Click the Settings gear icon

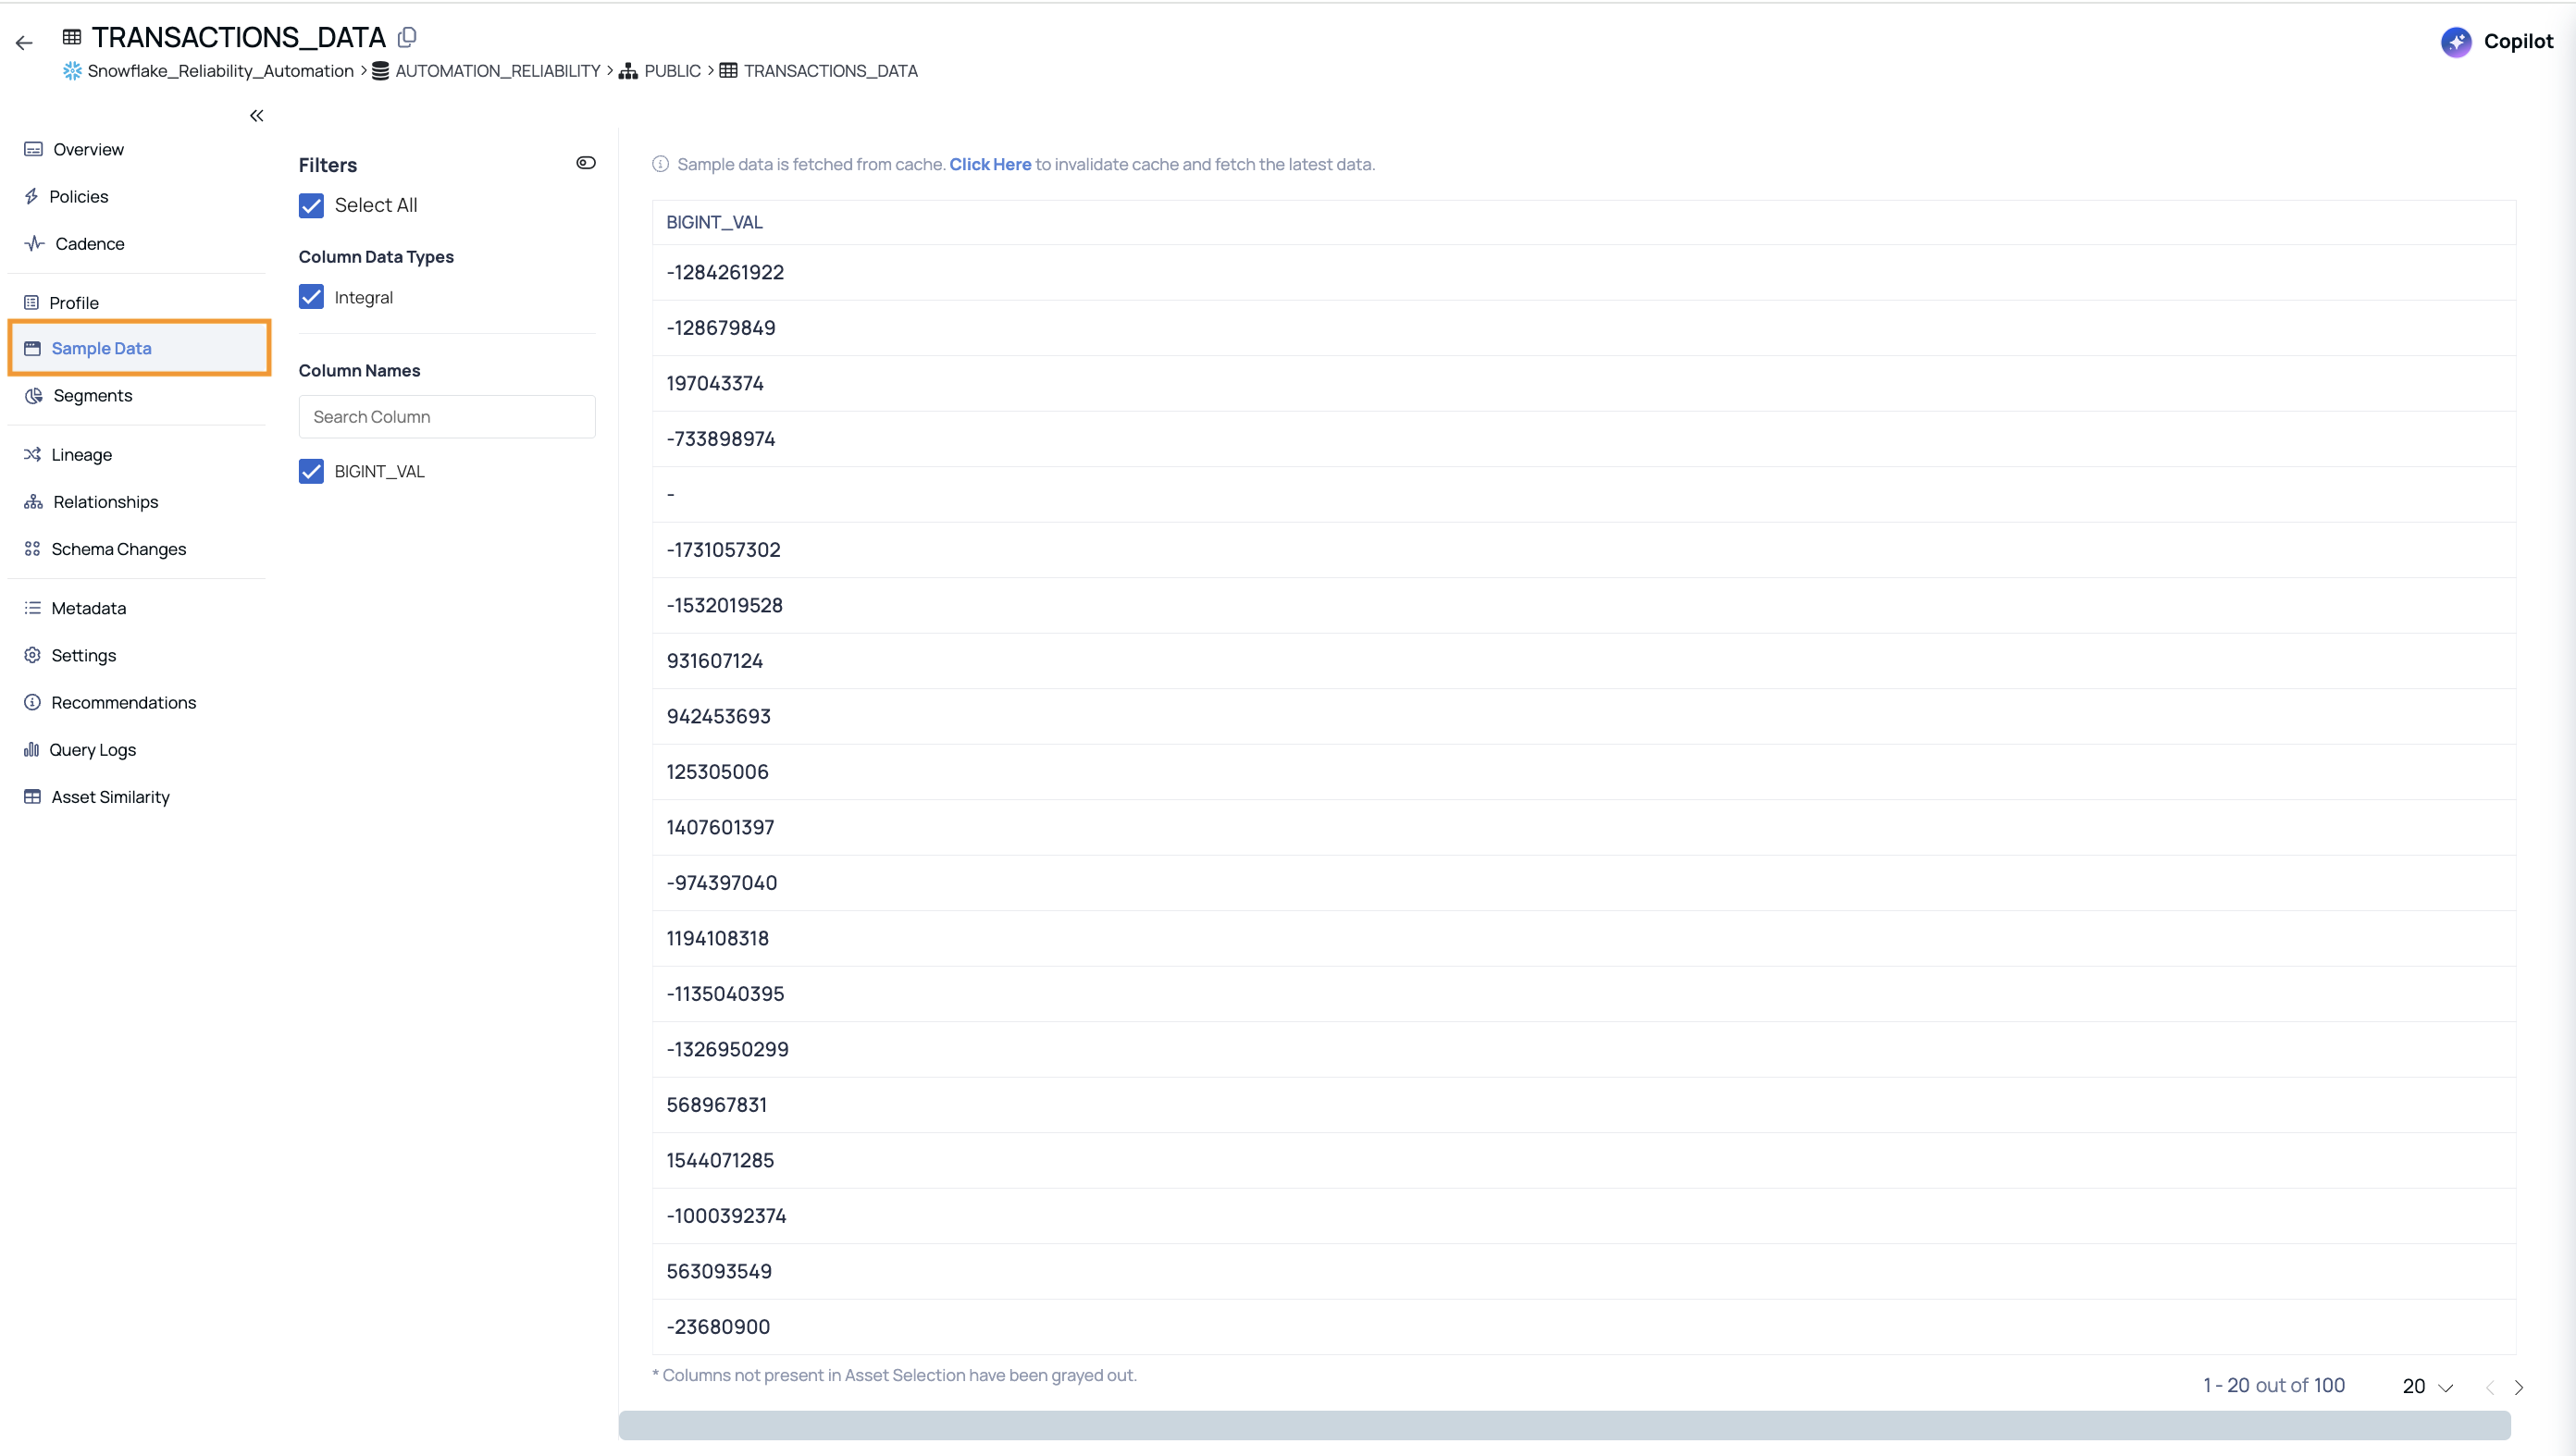point(32,654)
